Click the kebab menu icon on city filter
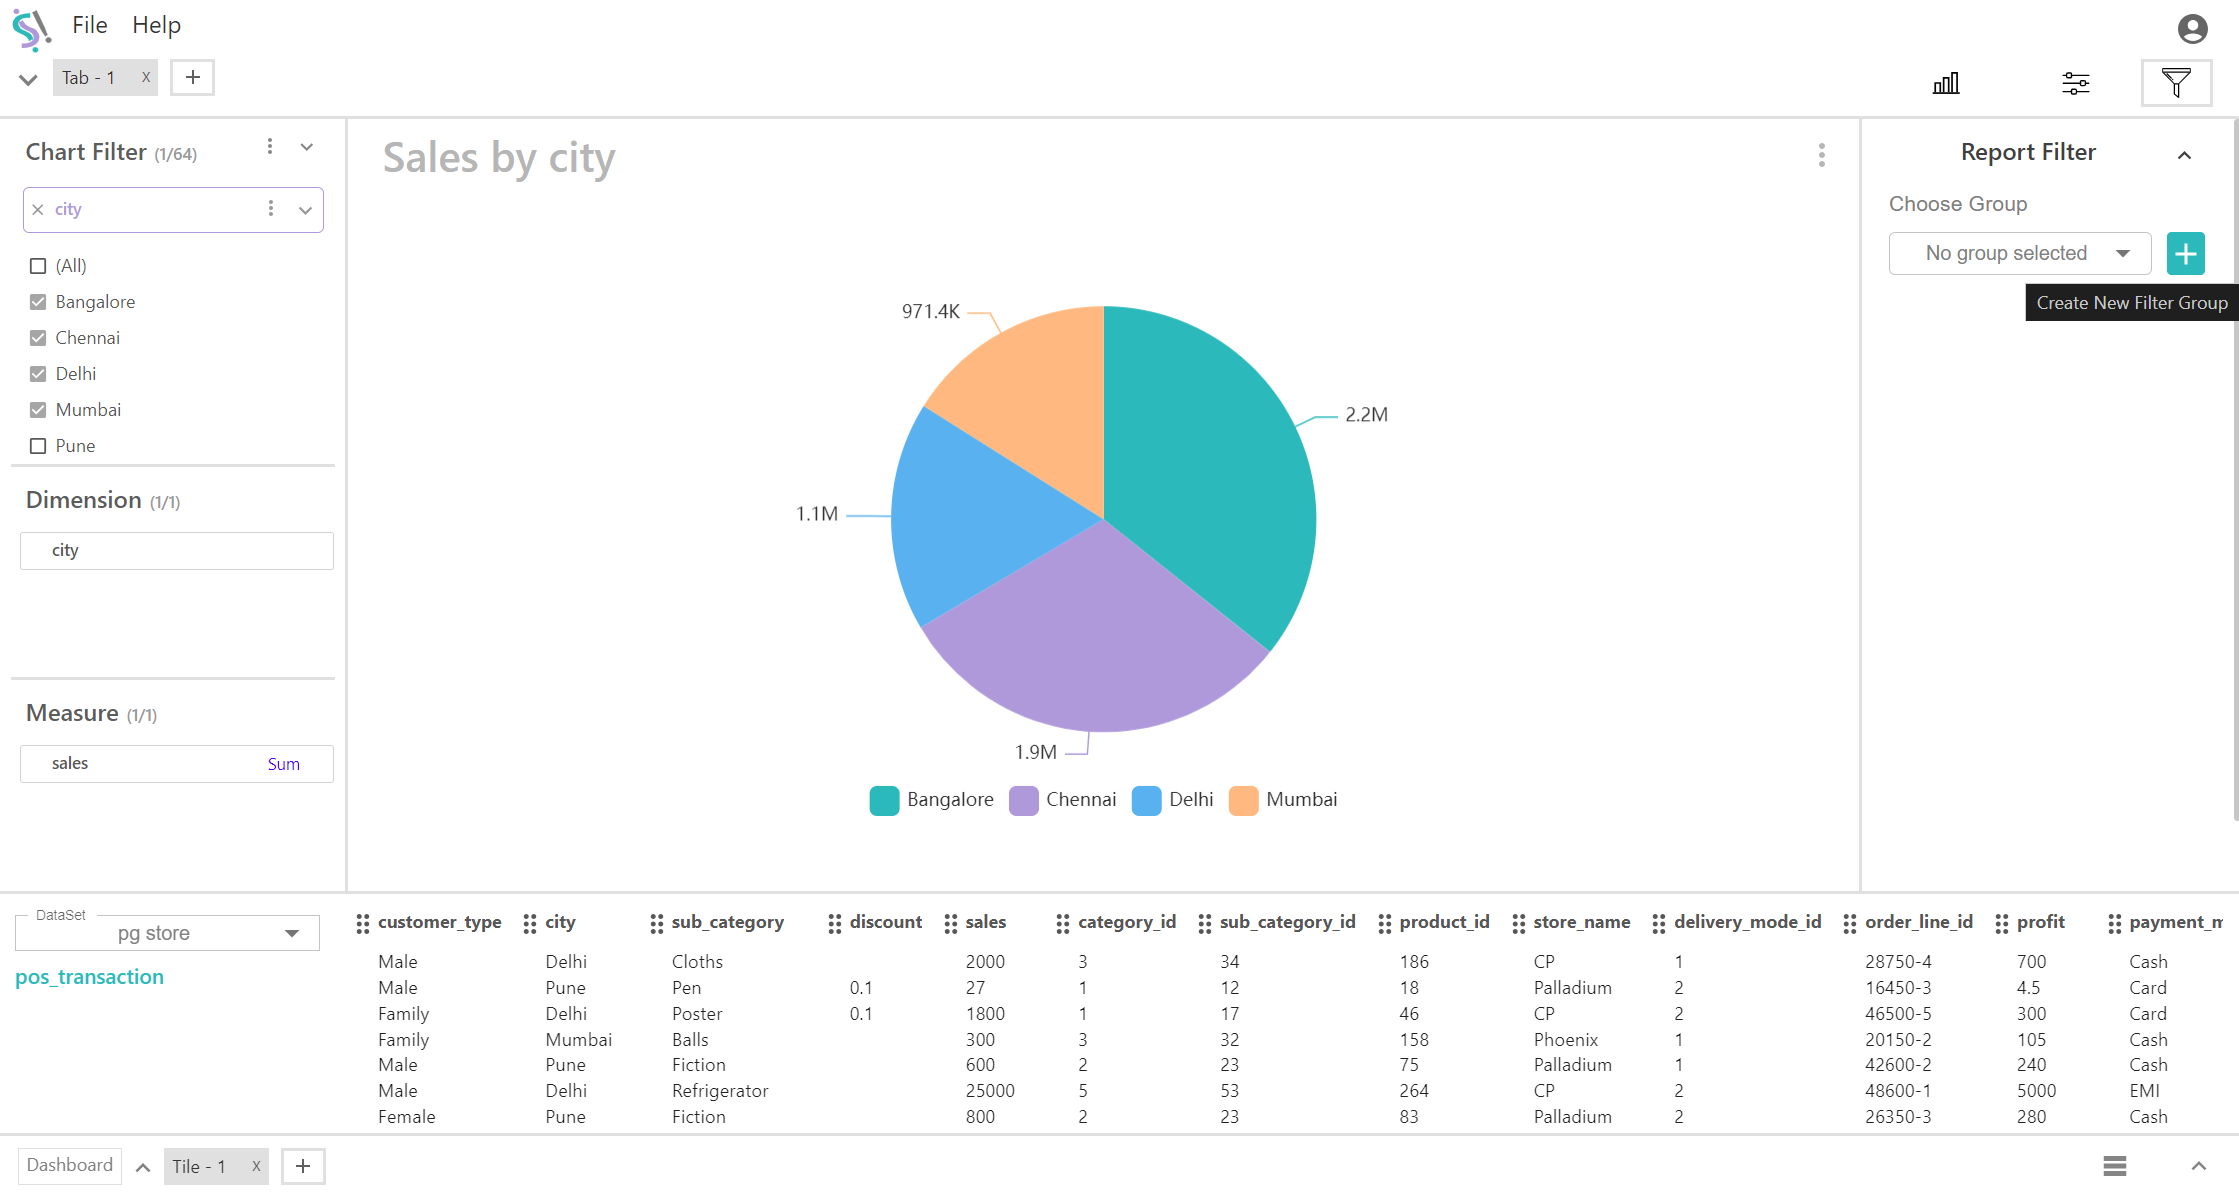The width and height of the screenshot is (2239, 1196). (x=271, y=209)
